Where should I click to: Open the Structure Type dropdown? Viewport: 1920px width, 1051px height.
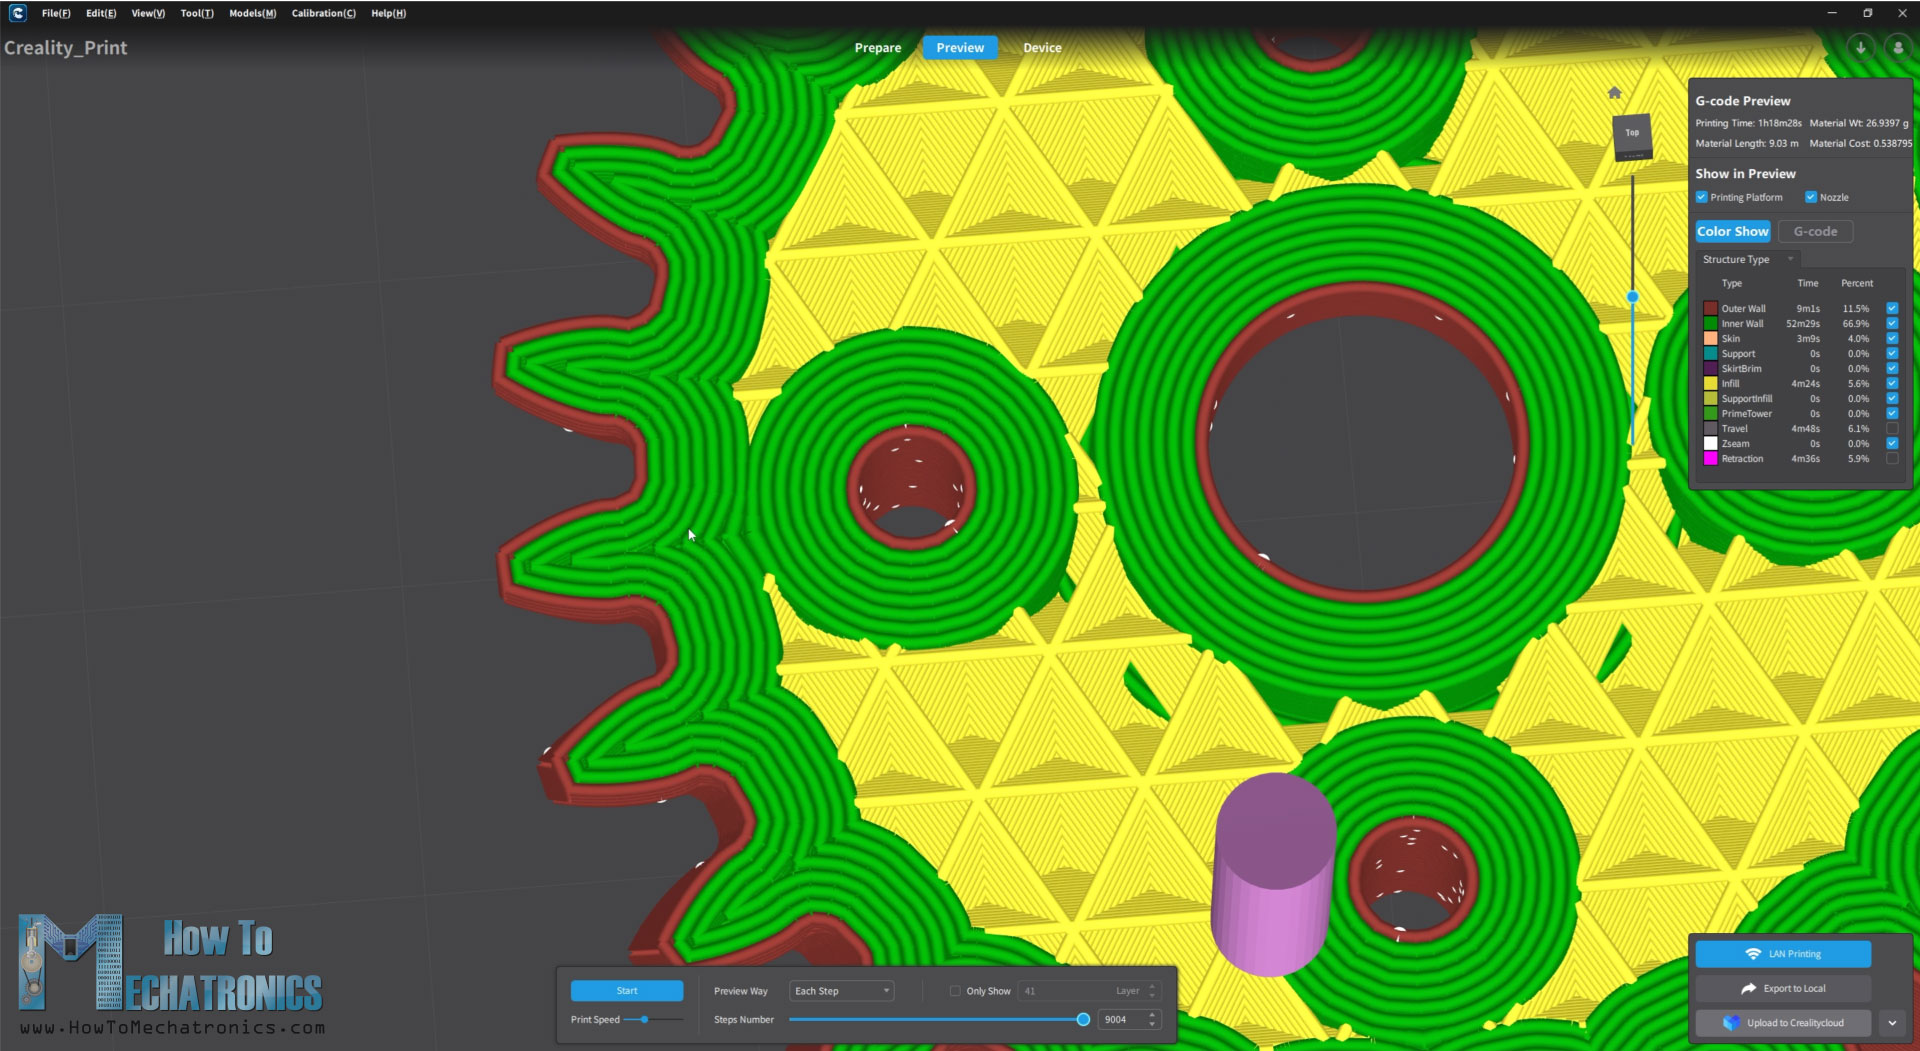coord(1748,259)
